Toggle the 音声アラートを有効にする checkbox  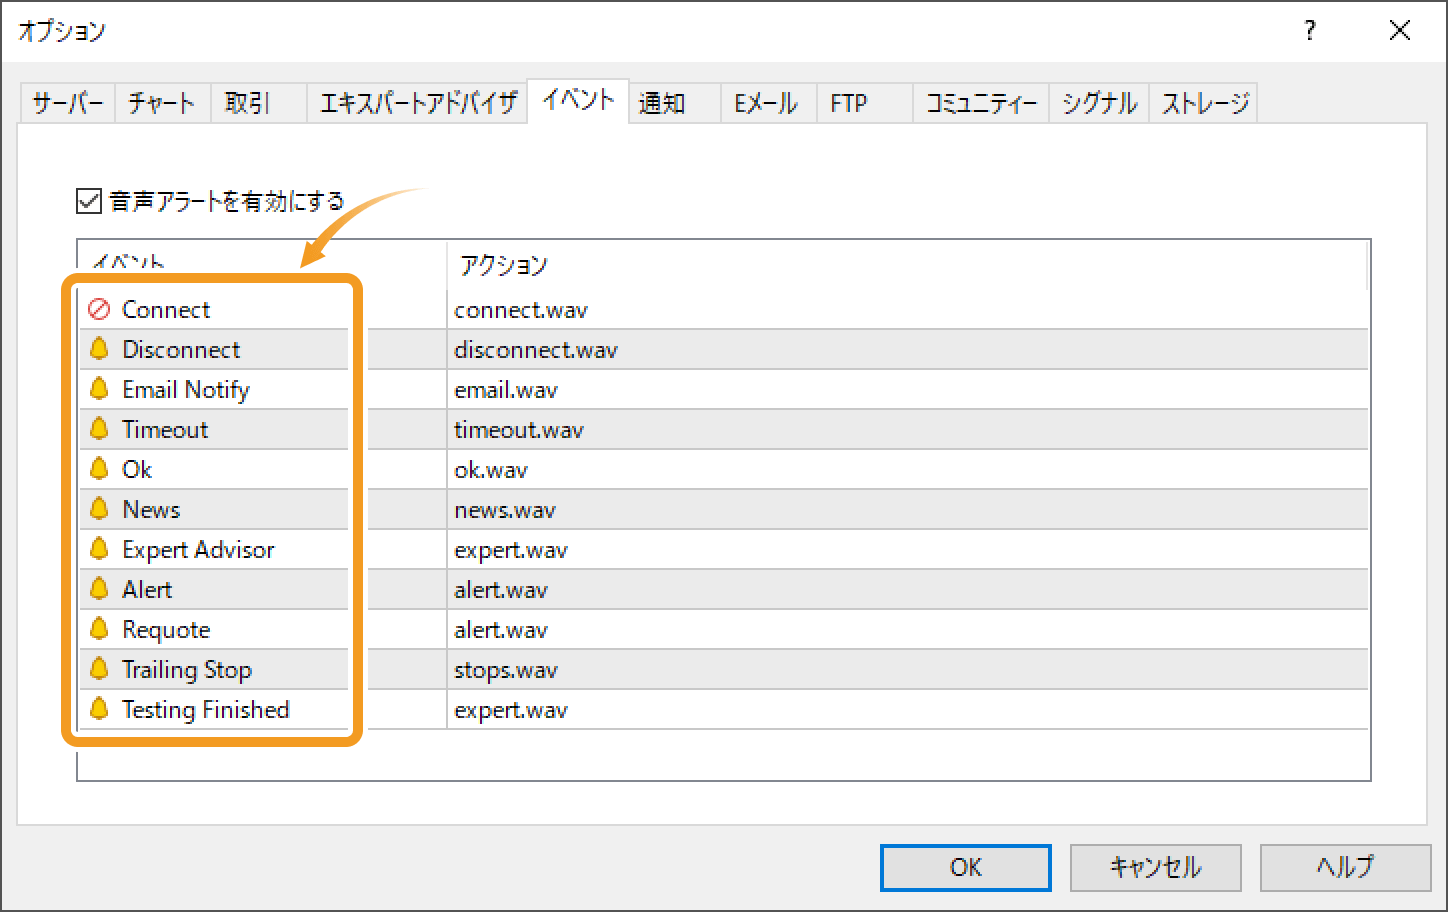click(x=86, y=200)
